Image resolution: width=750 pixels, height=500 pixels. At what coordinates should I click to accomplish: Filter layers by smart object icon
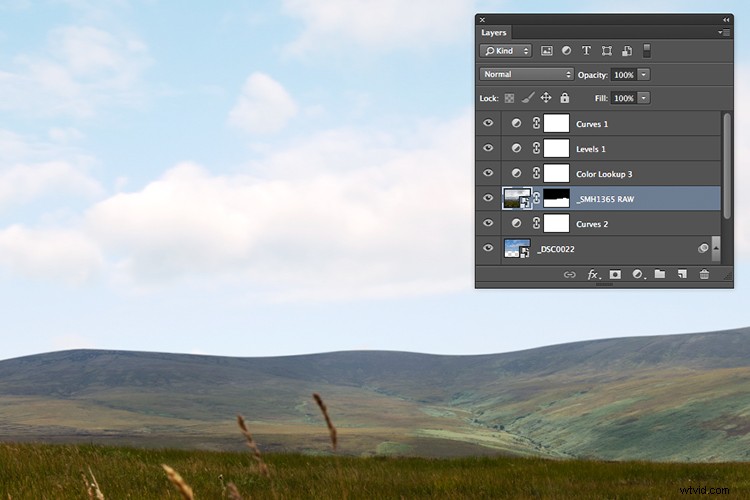[x=627, y=51]
